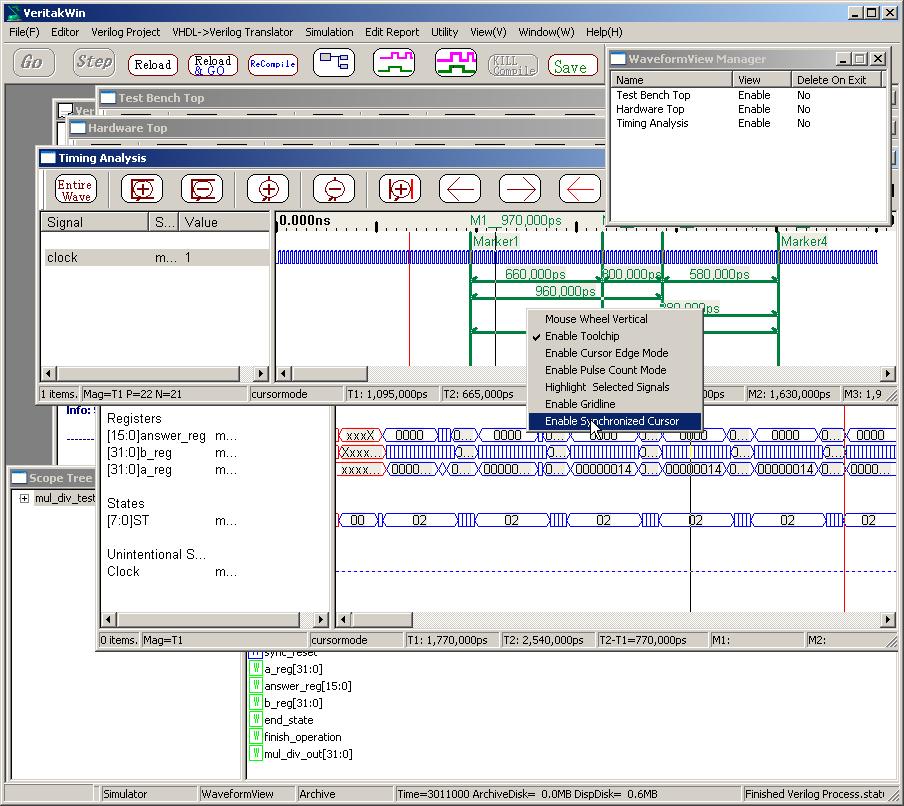Click the waveform icon beside finish_operation
The width and height of the screenshot is (904, 806).
[x=255, y=736]
